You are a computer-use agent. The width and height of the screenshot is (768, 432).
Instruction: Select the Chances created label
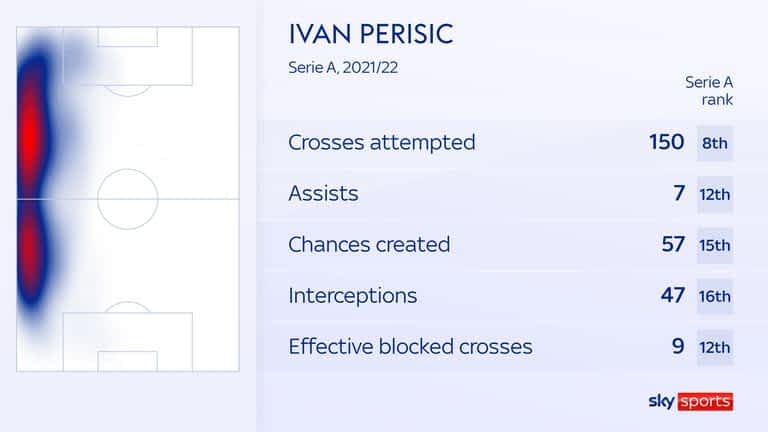[x=369, y=244]
